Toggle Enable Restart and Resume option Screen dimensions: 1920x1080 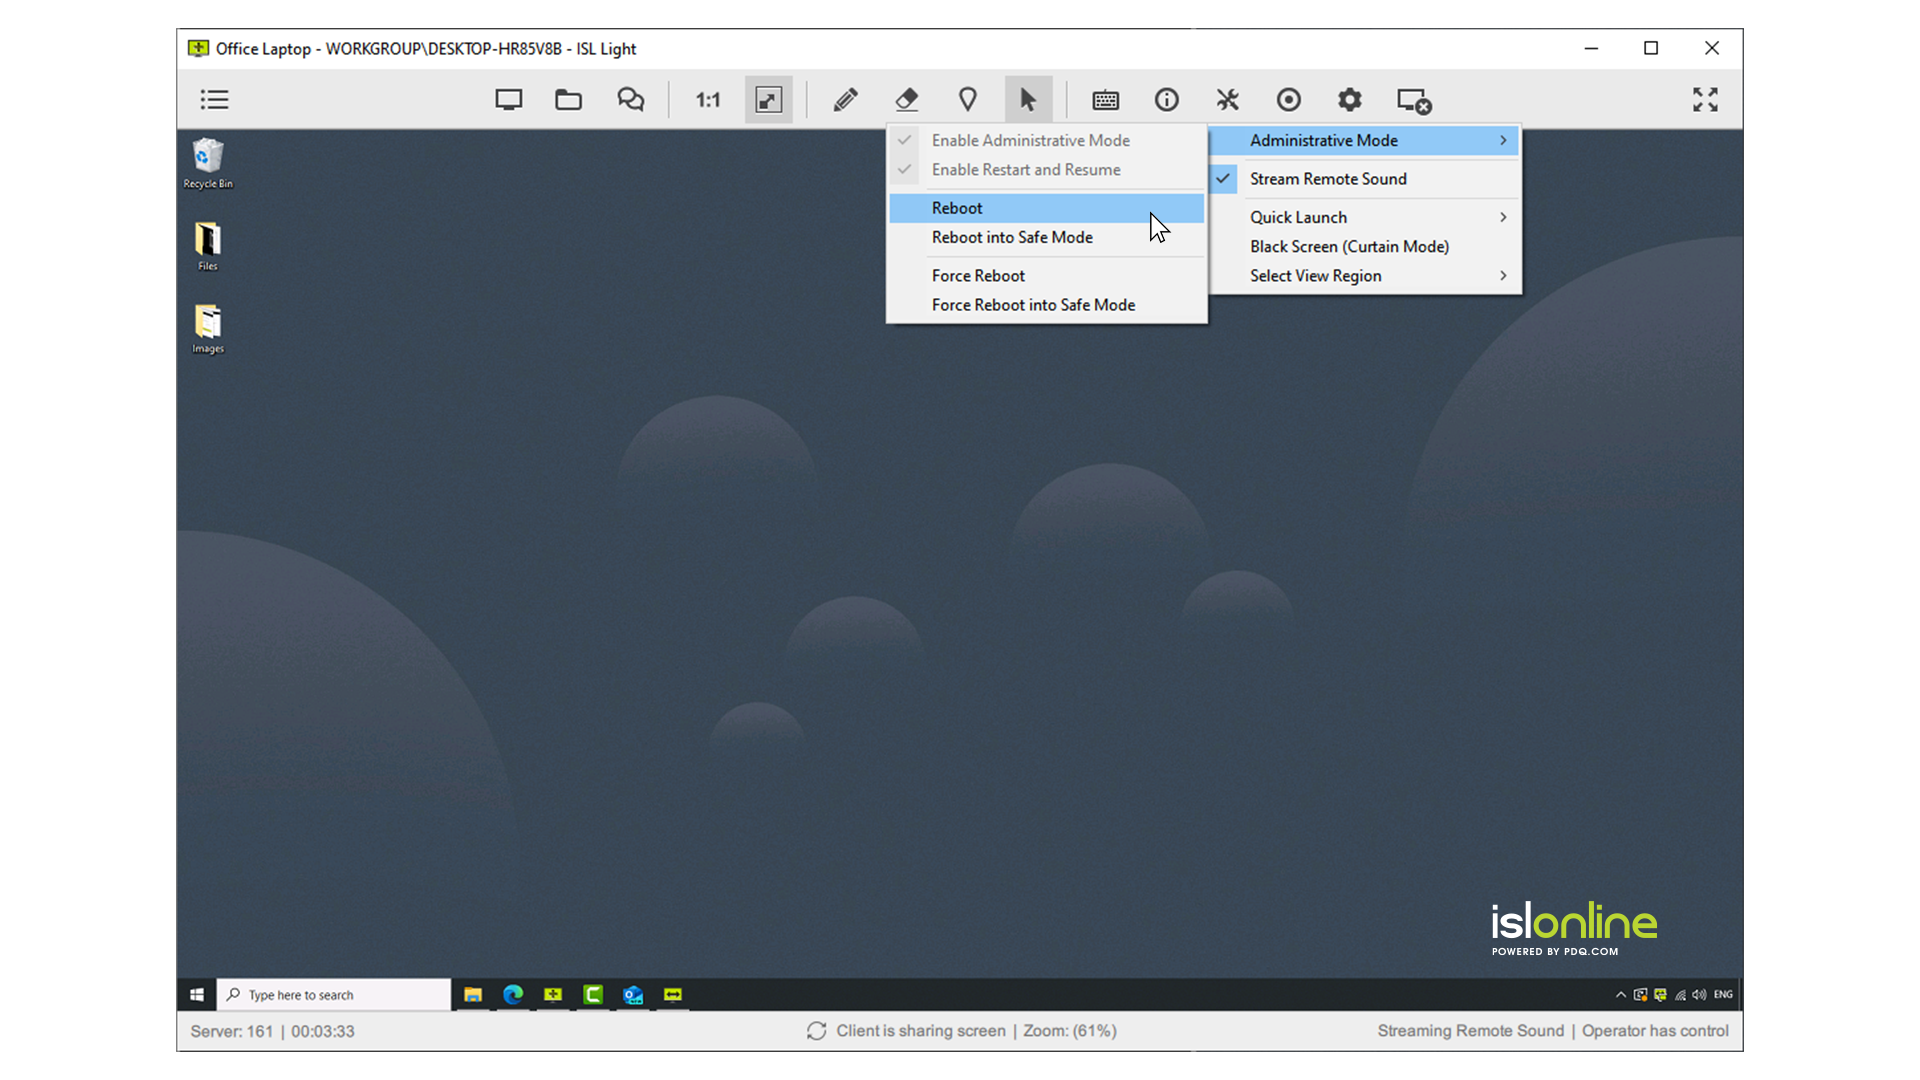point(1025,170)
